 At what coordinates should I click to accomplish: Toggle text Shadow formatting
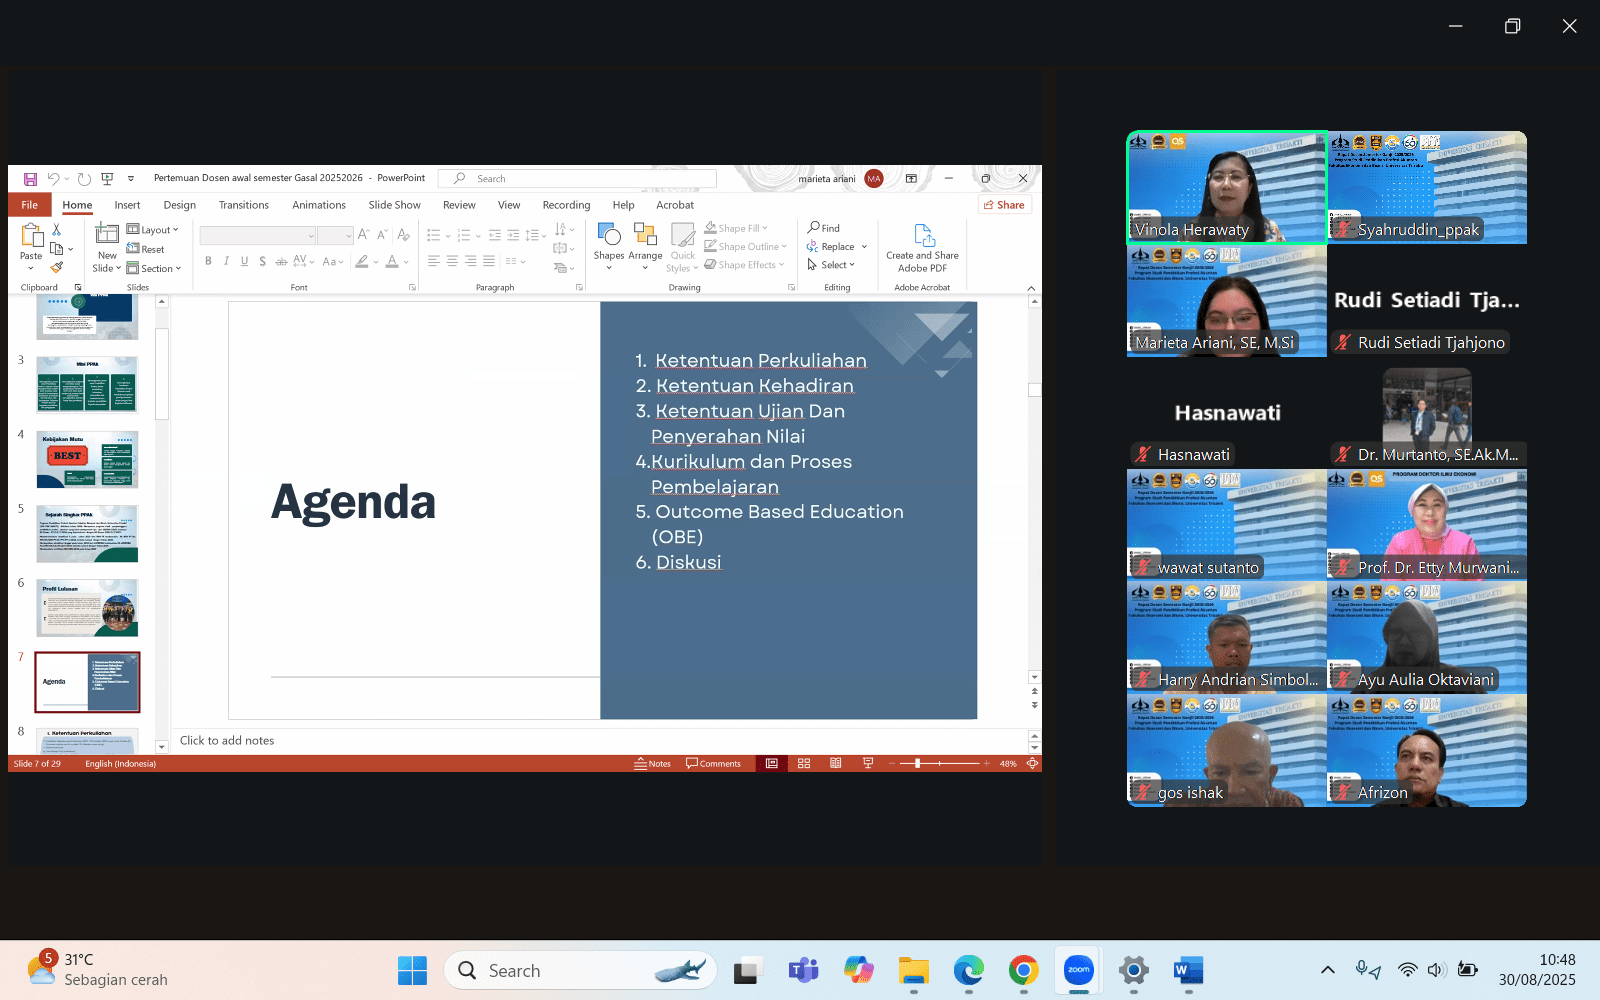click(x=262, y=261)
